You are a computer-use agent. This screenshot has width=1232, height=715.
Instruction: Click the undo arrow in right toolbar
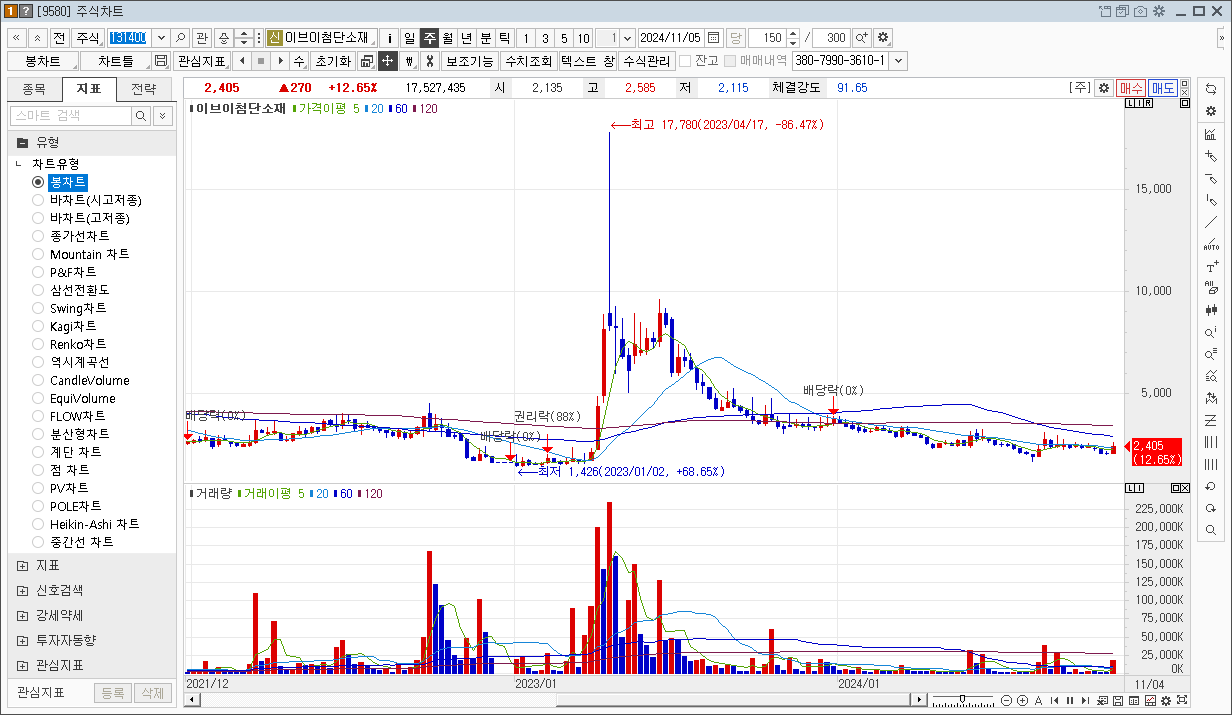coord(1211,486)
